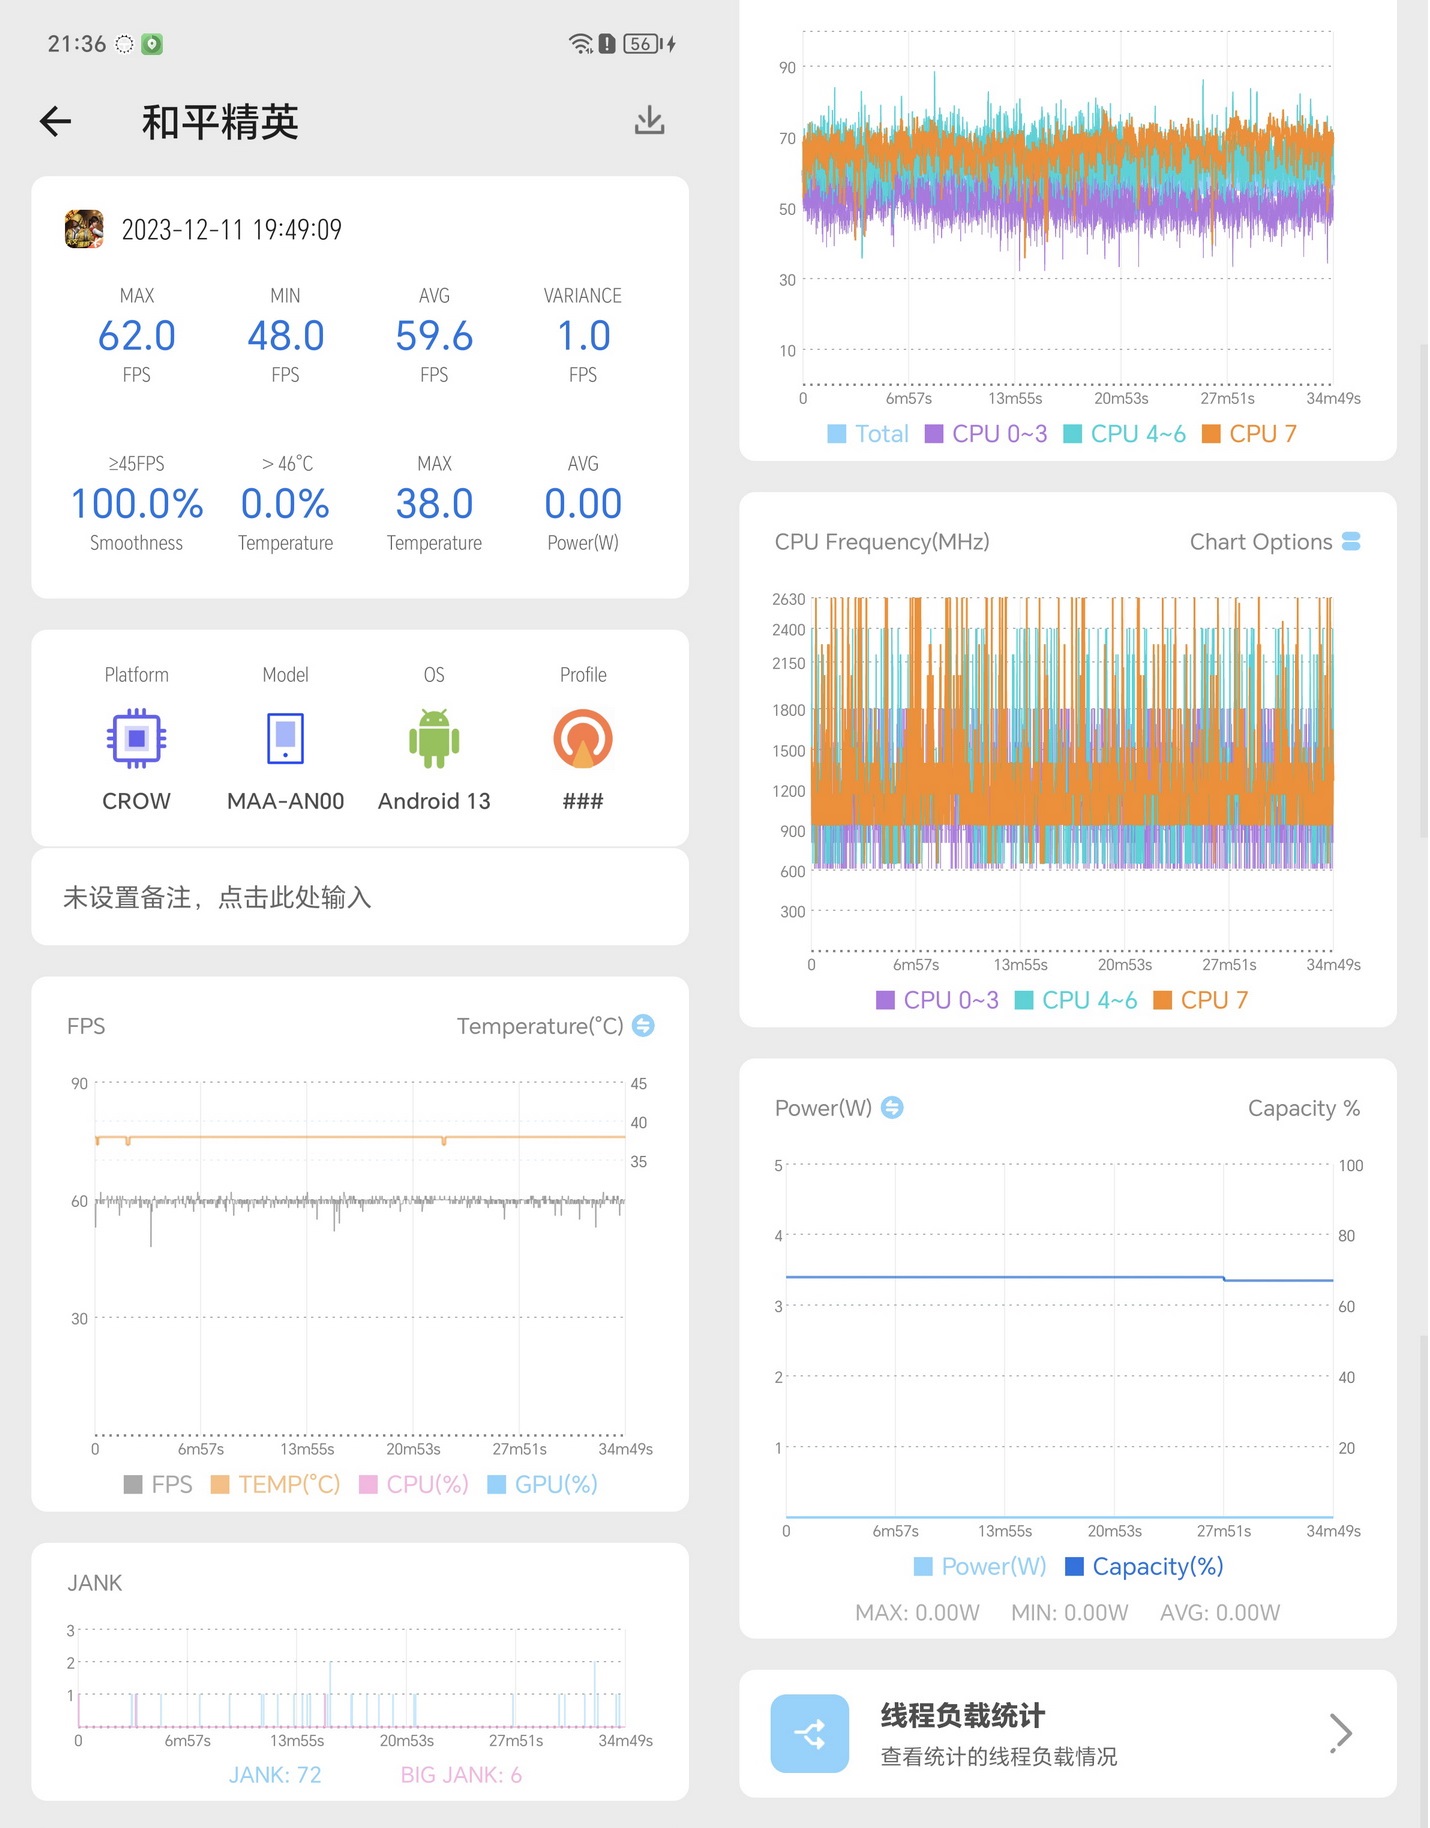The height and width of the screenshot is (1828, 1430).
Task: Tap the timestamp 2023-12-11 19:49:09
Action: tap(231, 229)
